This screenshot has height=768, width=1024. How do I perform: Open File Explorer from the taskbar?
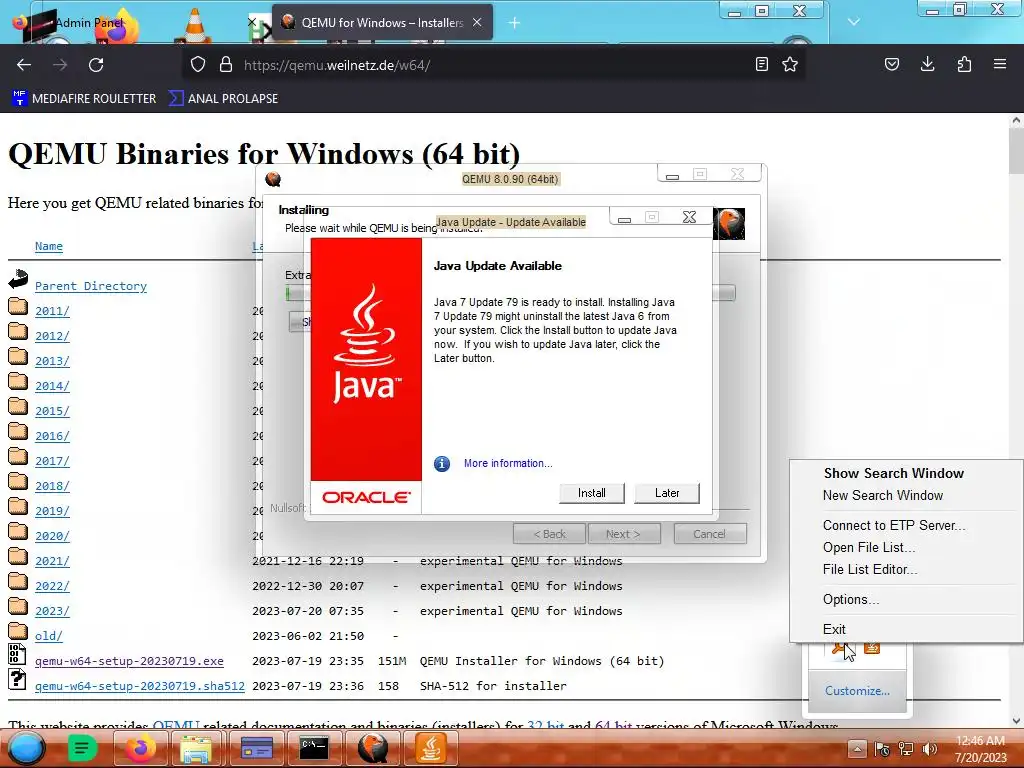click(196, 748)
